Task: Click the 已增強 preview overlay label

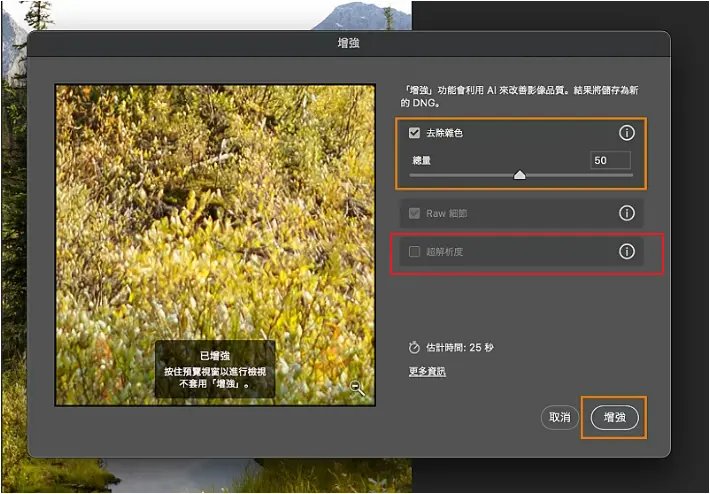Action: point(215,355)
